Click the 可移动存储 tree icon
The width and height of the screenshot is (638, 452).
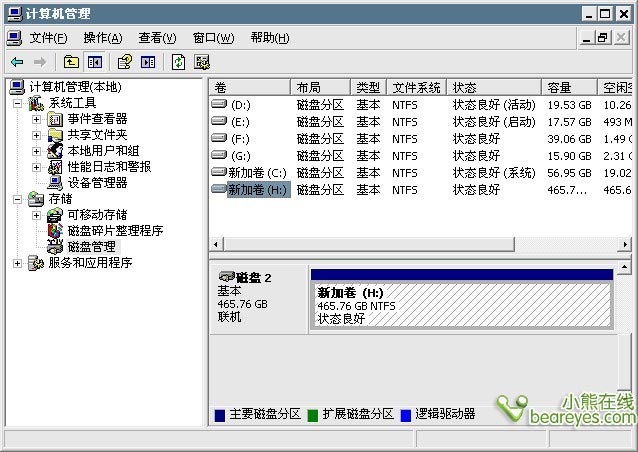coord(55,215)
